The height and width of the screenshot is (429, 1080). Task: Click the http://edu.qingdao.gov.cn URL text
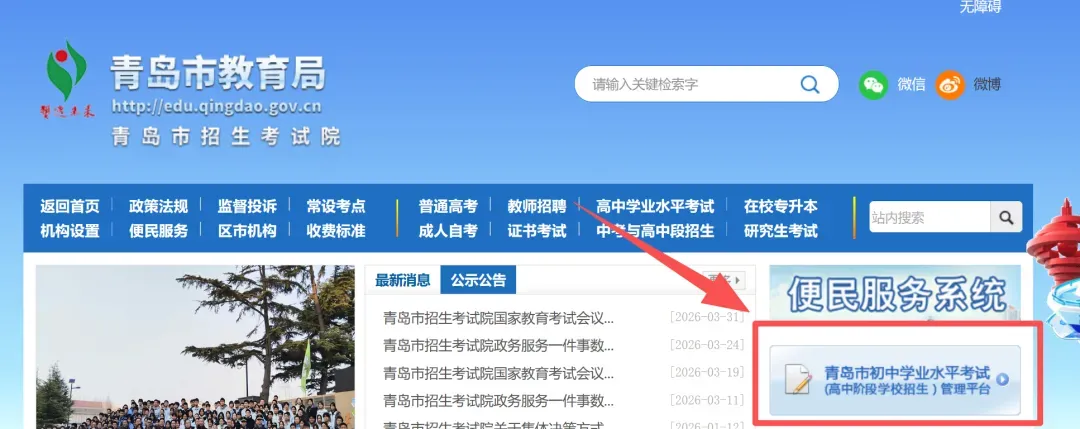[x=216, y=107]
